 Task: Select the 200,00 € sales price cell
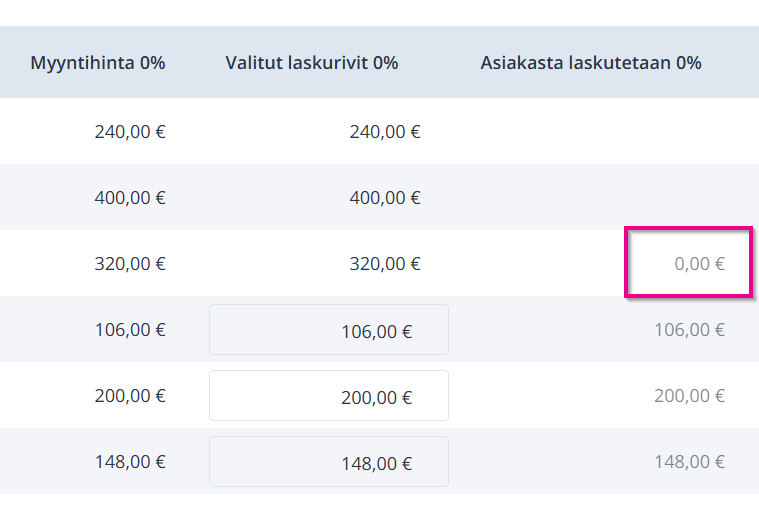pyautogui.click(x=130, y=396)
